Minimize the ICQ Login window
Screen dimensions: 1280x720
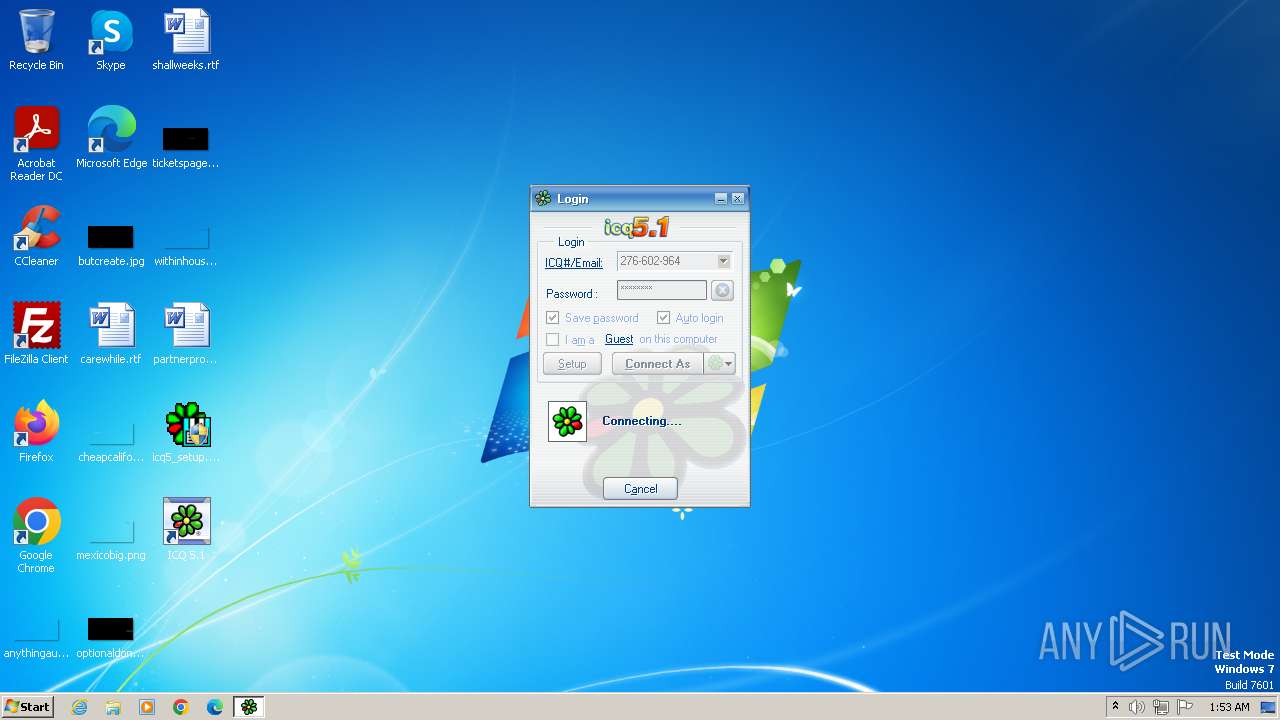click(720, 199)
